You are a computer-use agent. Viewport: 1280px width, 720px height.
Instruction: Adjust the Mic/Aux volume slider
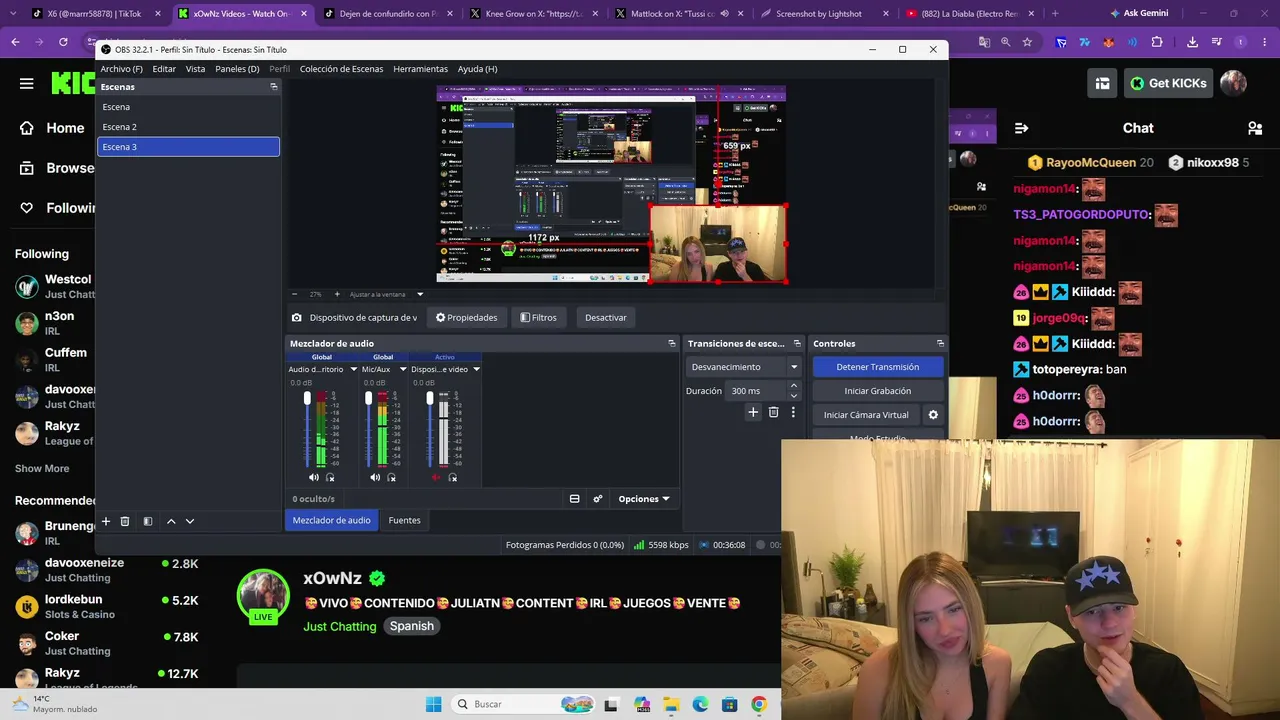[368, 427]
